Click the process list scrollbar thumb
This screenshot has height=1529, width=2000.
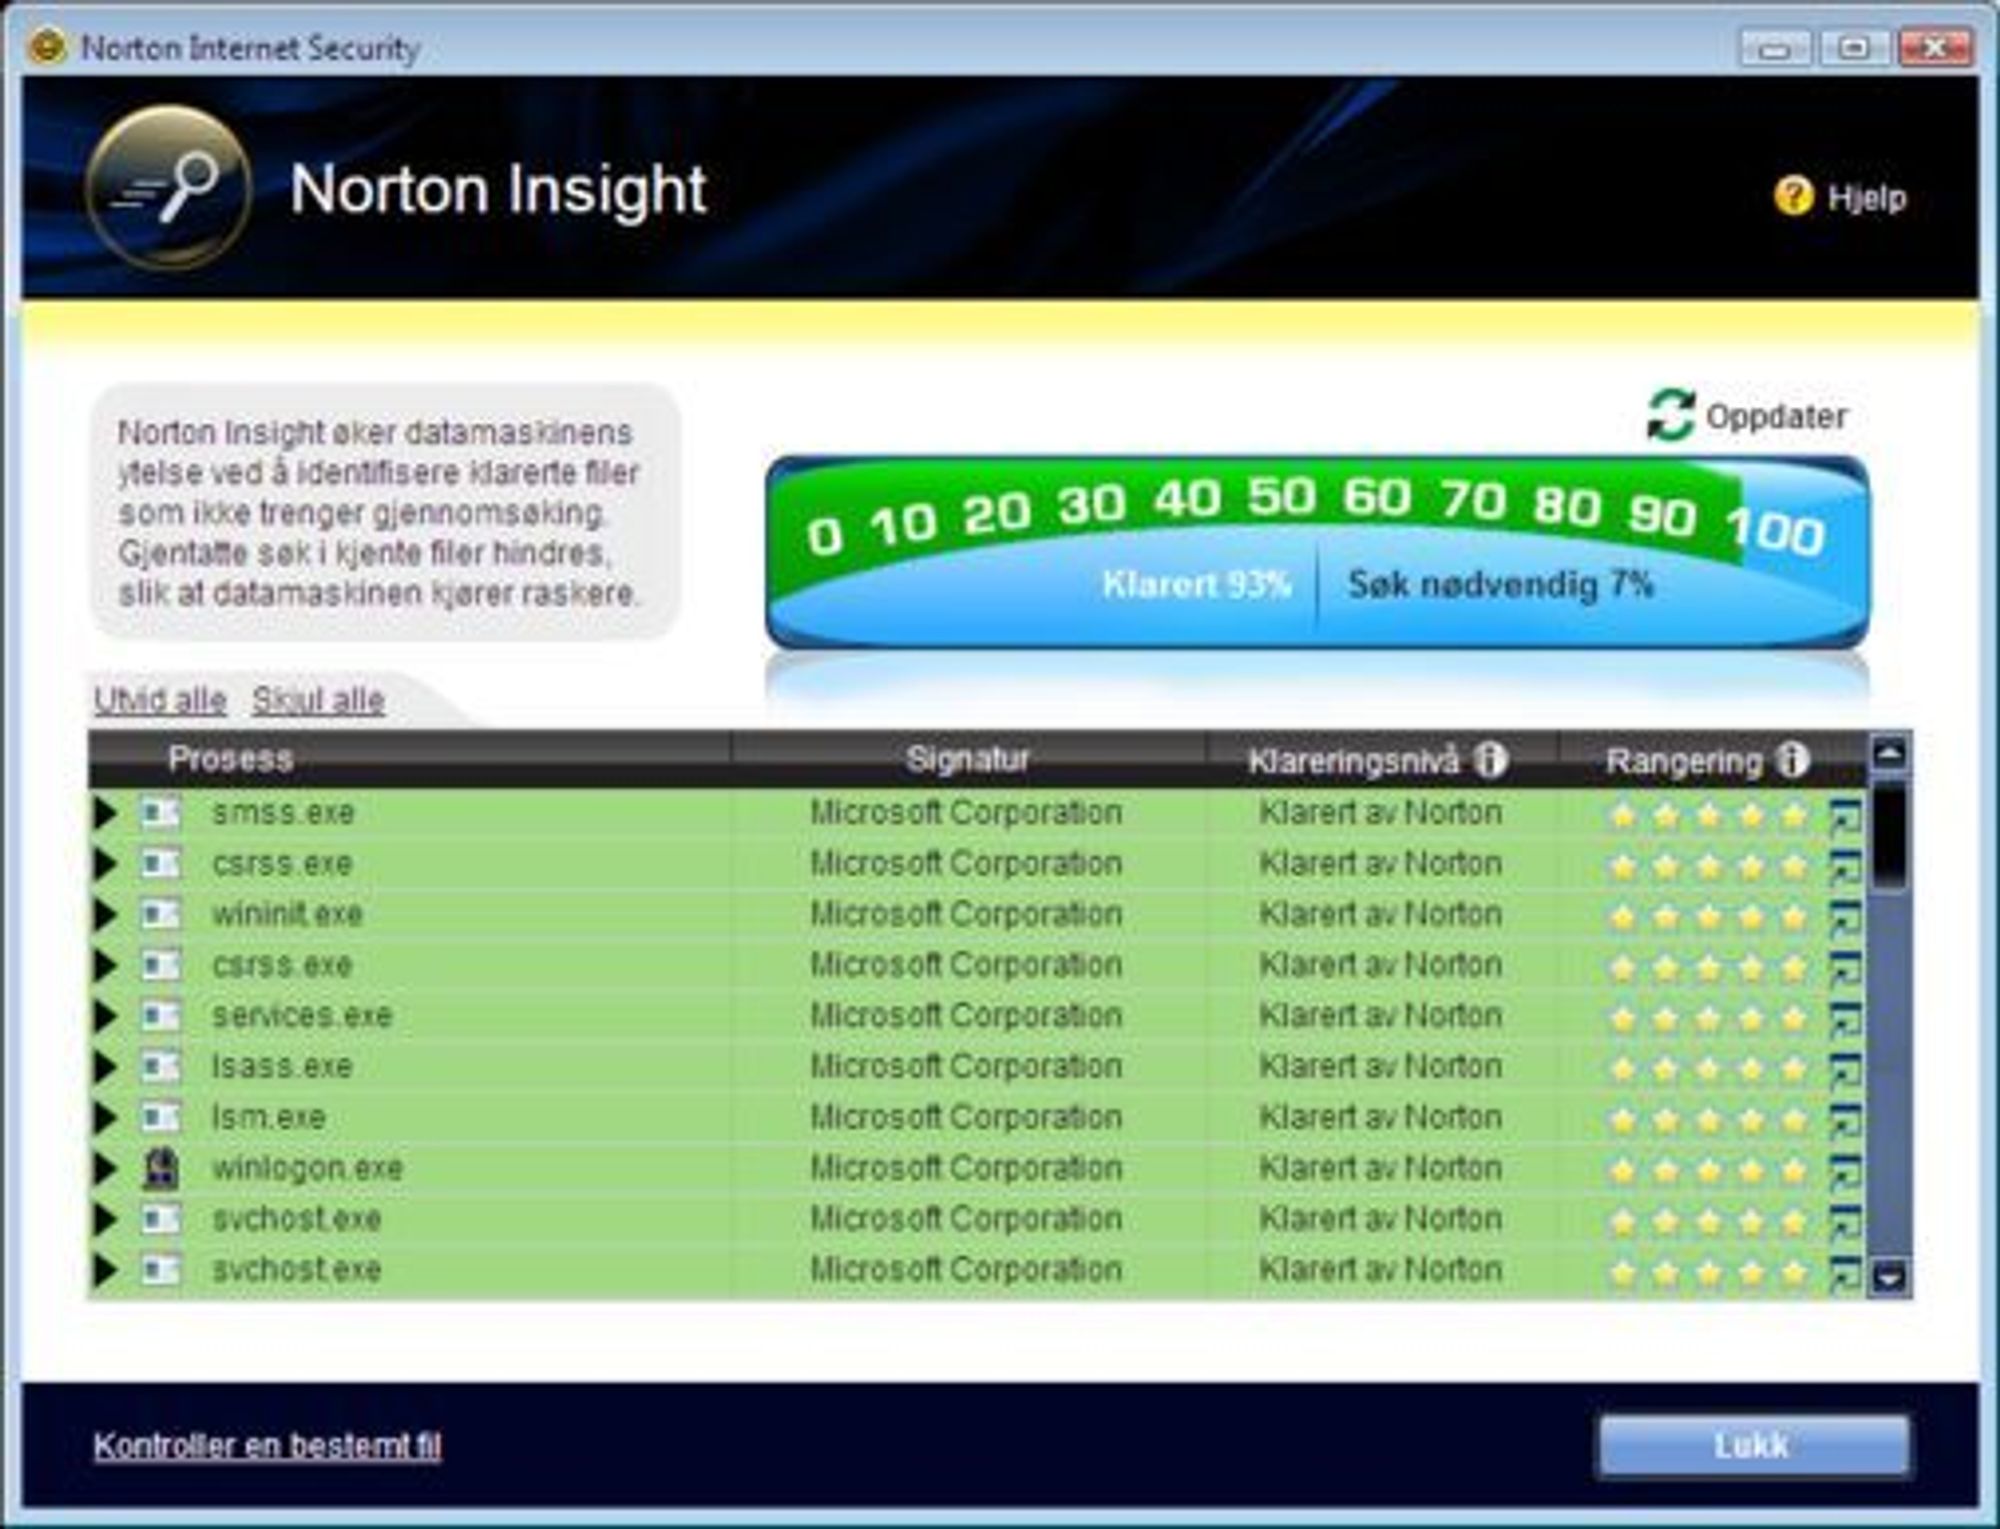pos(1889,835)
